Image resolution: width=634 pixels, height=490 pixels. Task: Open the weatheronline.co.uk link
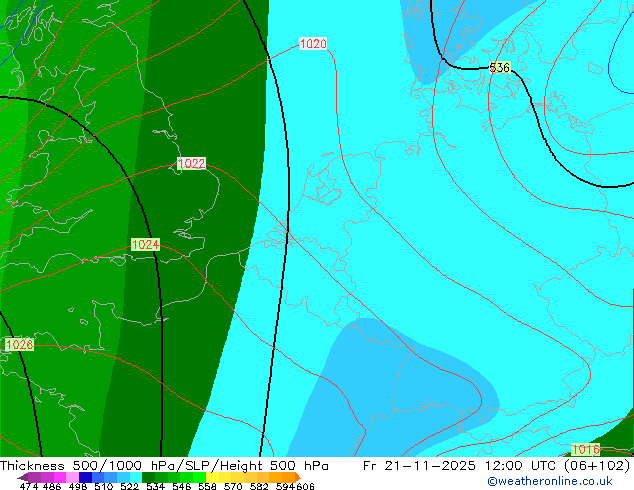click(x=550, y=481)
